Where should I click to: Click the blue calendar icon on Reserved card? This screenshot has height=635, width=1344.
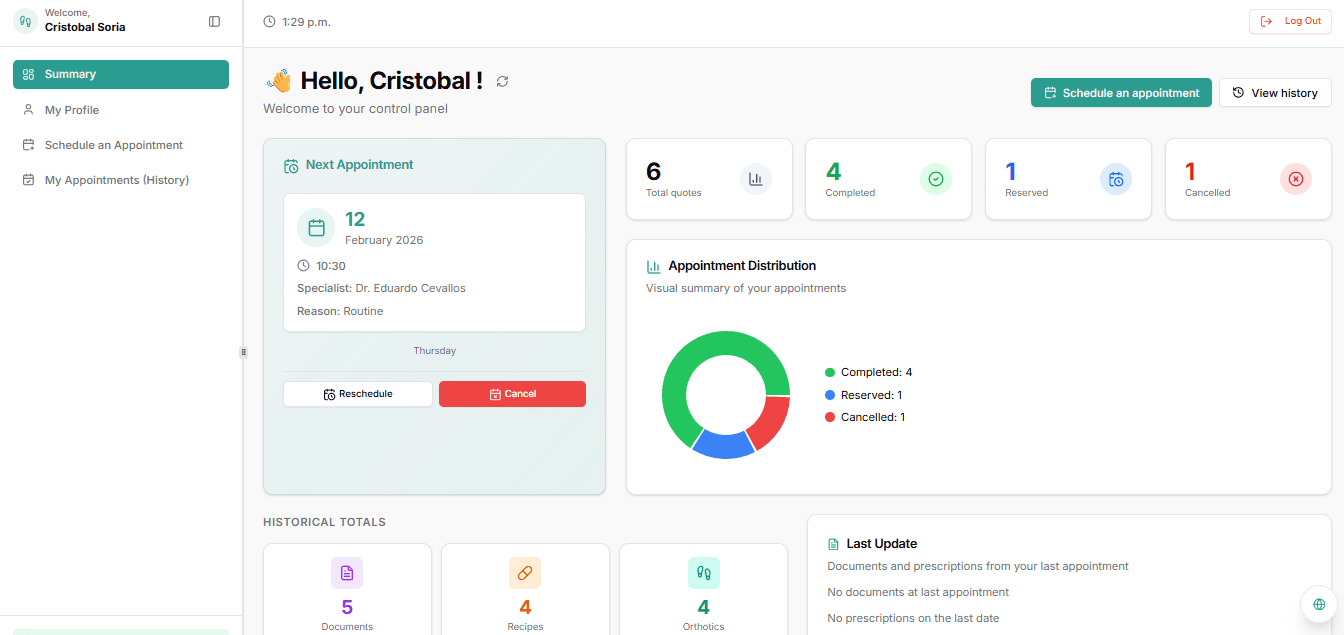click(x=1116, y=179)
